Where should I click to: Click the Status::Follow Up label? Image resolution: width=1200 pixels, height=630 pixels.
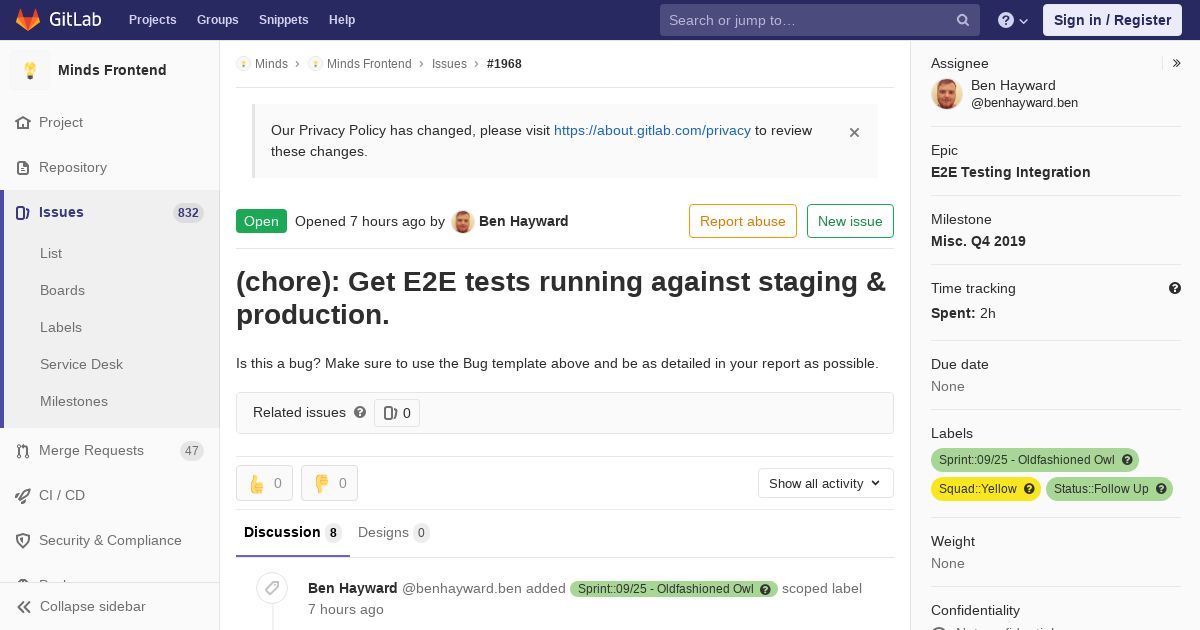[1109, 489]
